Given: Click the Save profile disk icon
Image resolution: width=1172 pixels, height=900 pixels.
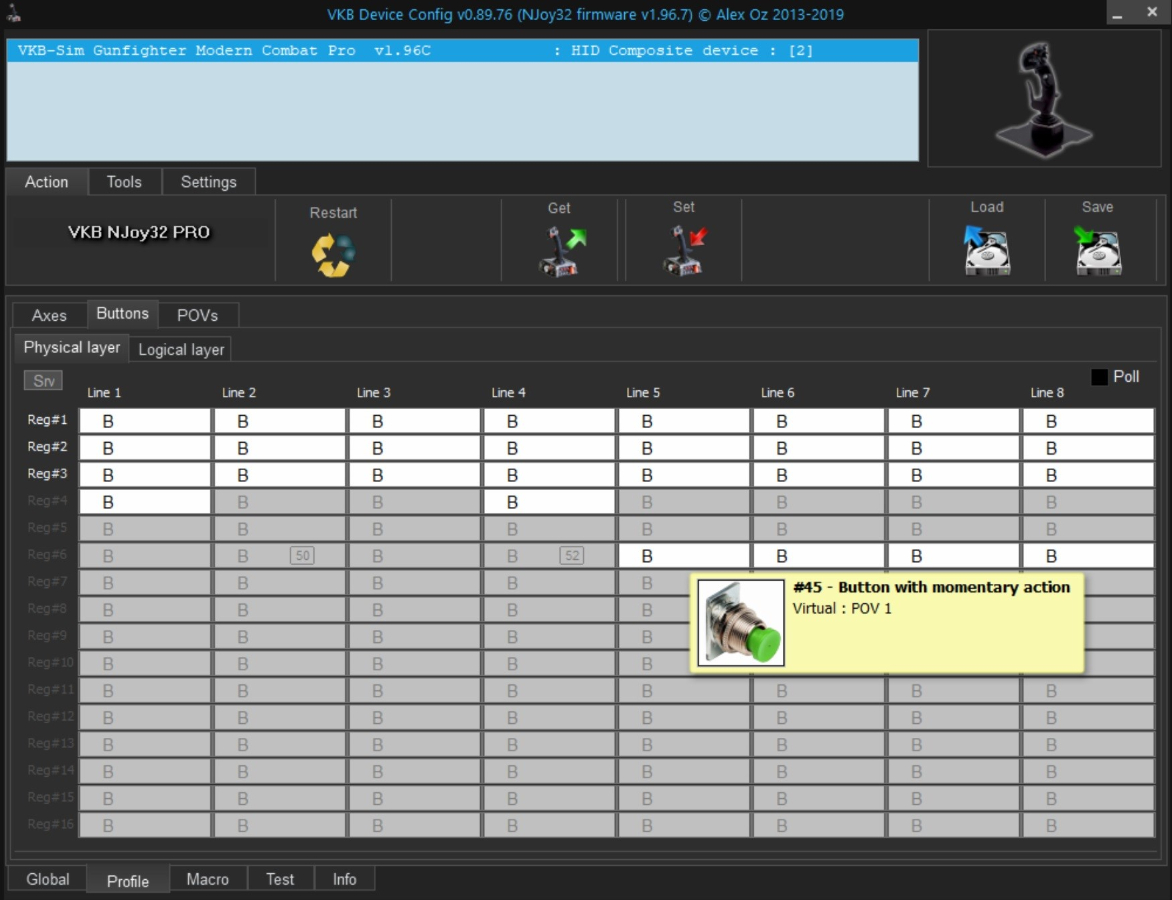Looking at the screenshot, I should pos(1097,250).
